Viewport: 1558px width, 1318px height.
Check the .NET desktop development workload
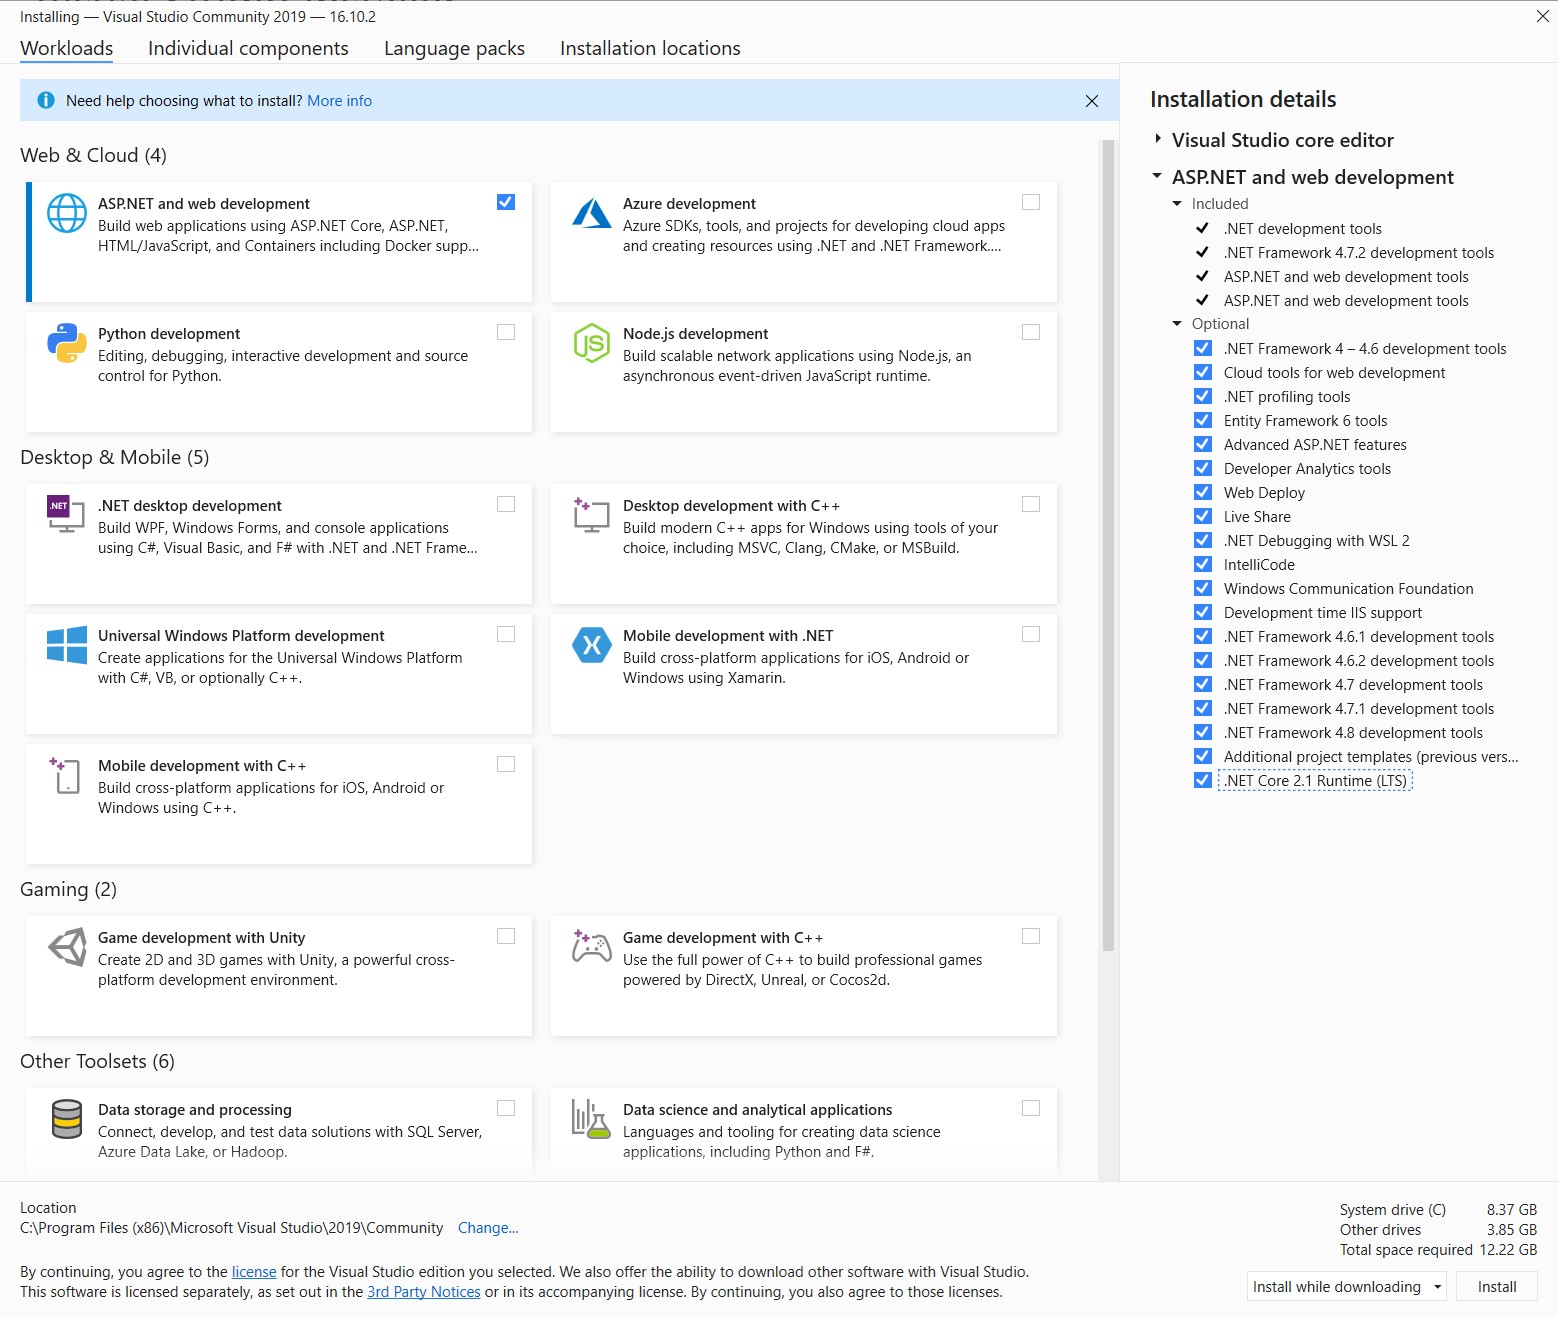(506, 504)
